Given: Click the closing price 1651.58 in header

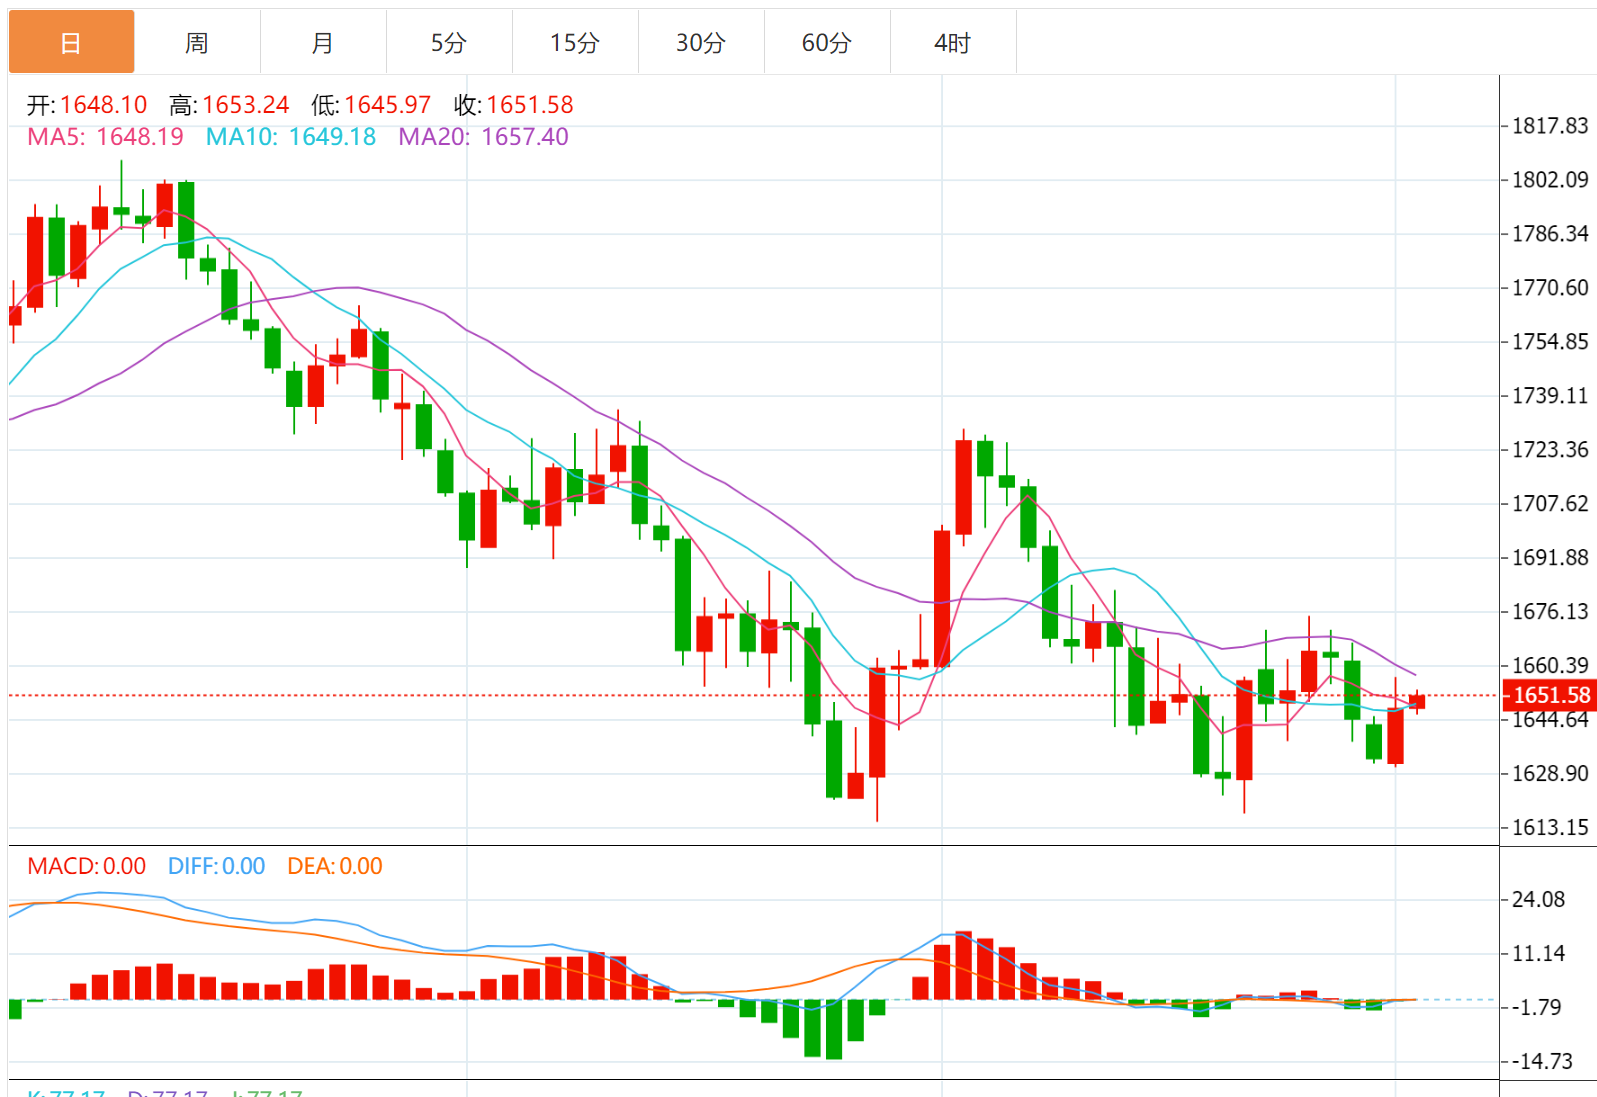Looking at the screenshot, I should tap(530, 105).
